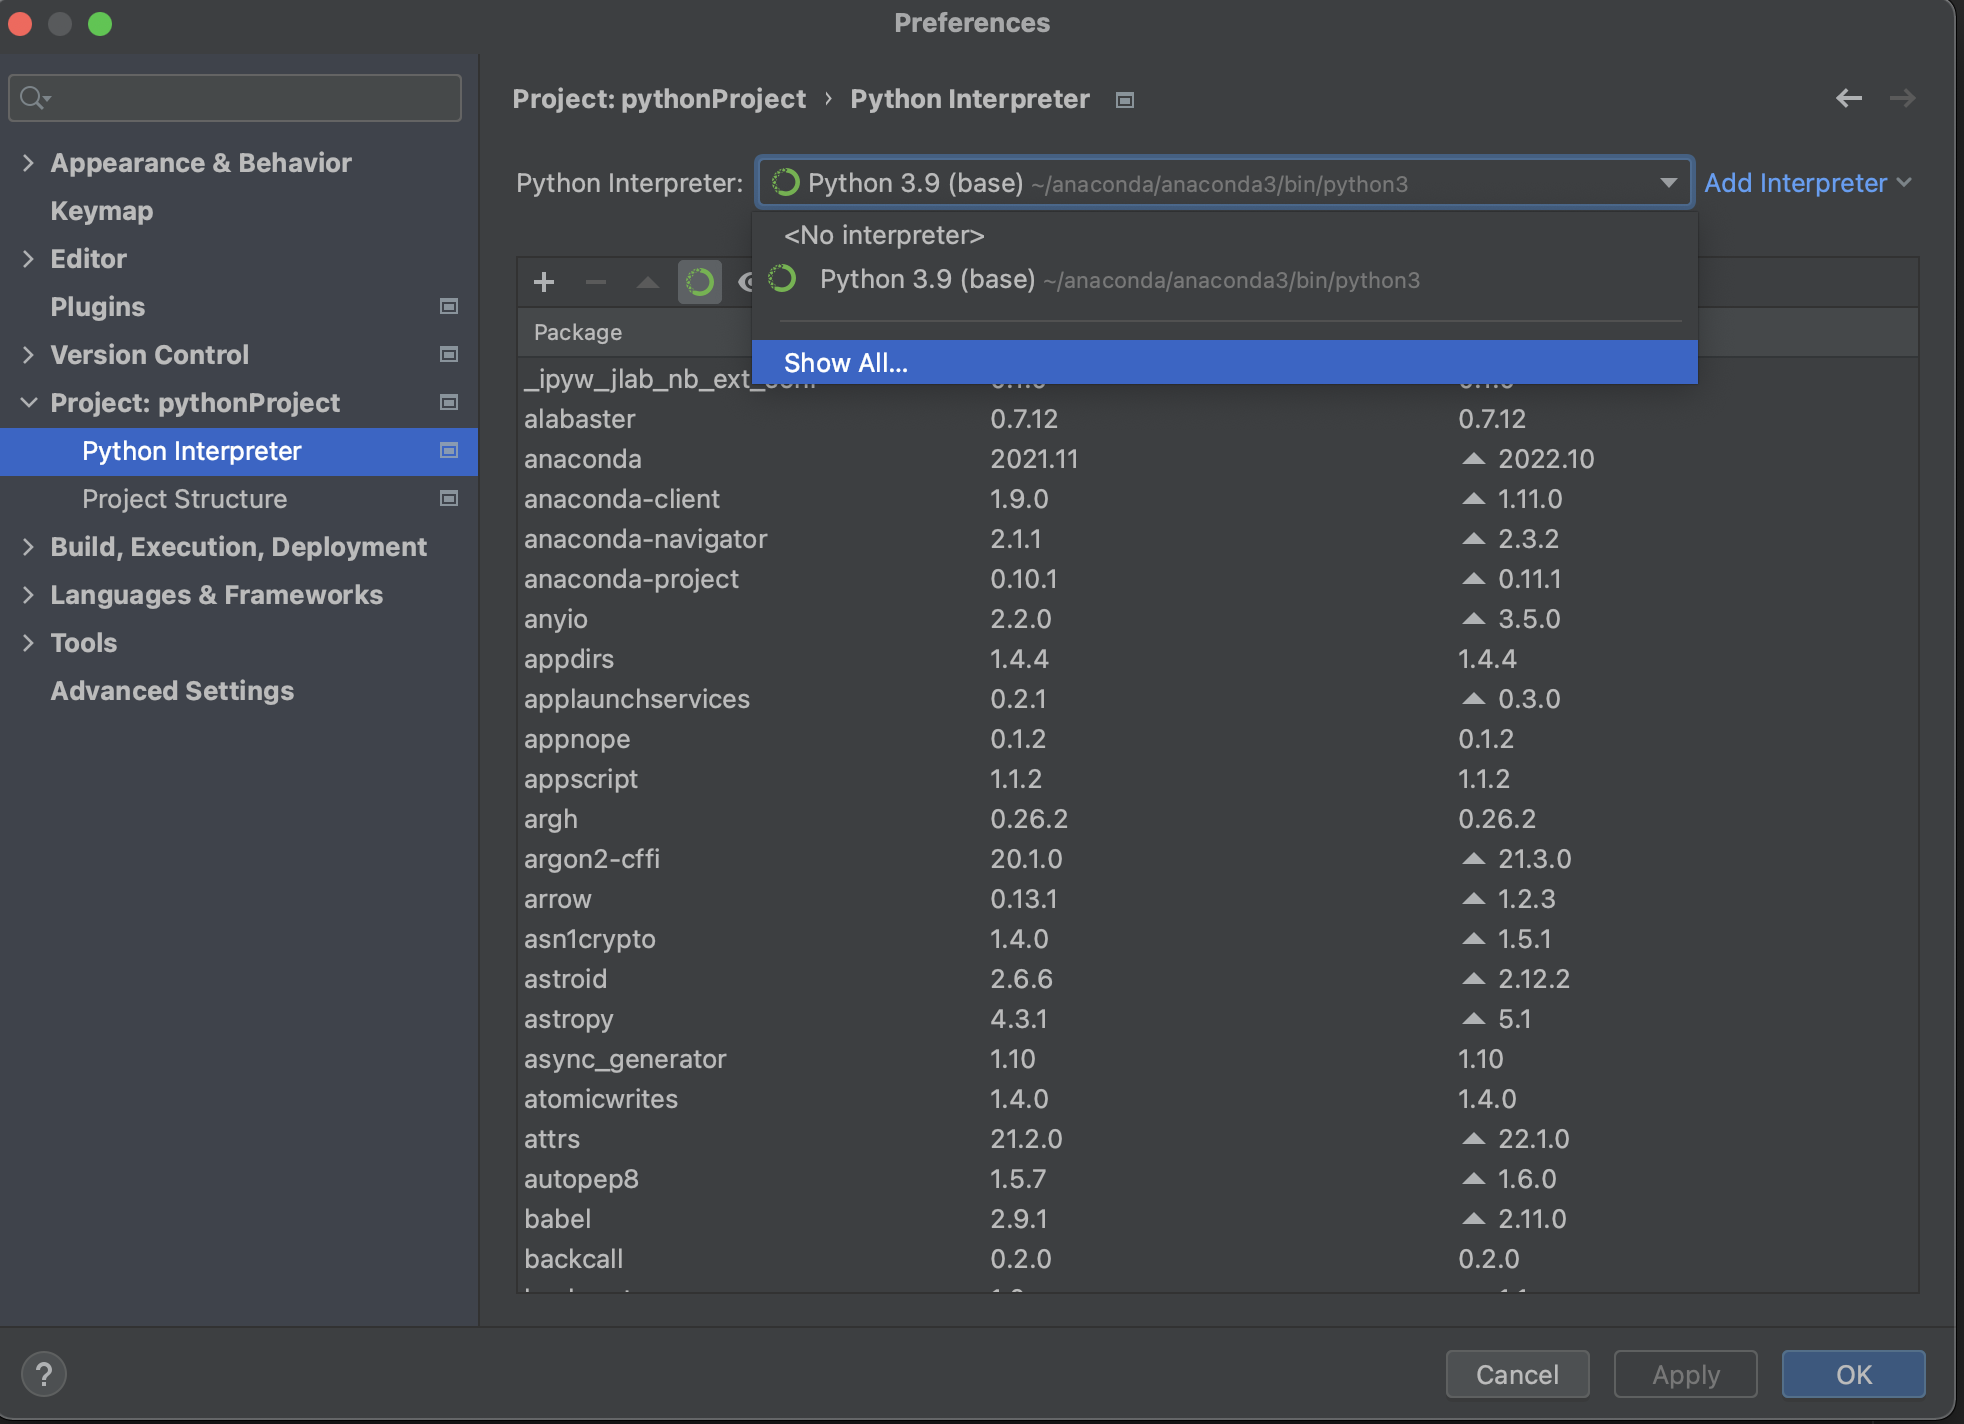This screenshot has width=1964, height=1424.
Task: Click upgrade arrow next to anaconda 2022.10
Action: click(x=1473, y=458)
